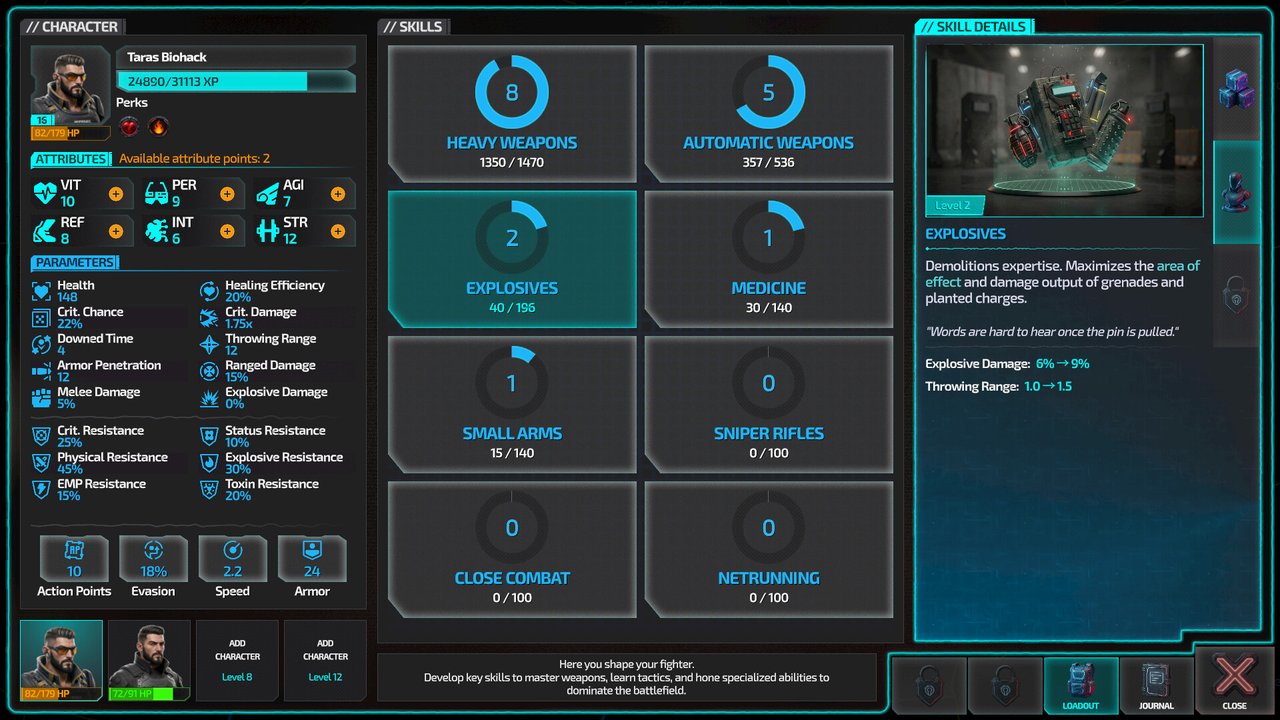Viewport: 1280px width, 720px height.
Task: Click the red heart perk icon
Action: pyautogui.click(x=129, y=127)
